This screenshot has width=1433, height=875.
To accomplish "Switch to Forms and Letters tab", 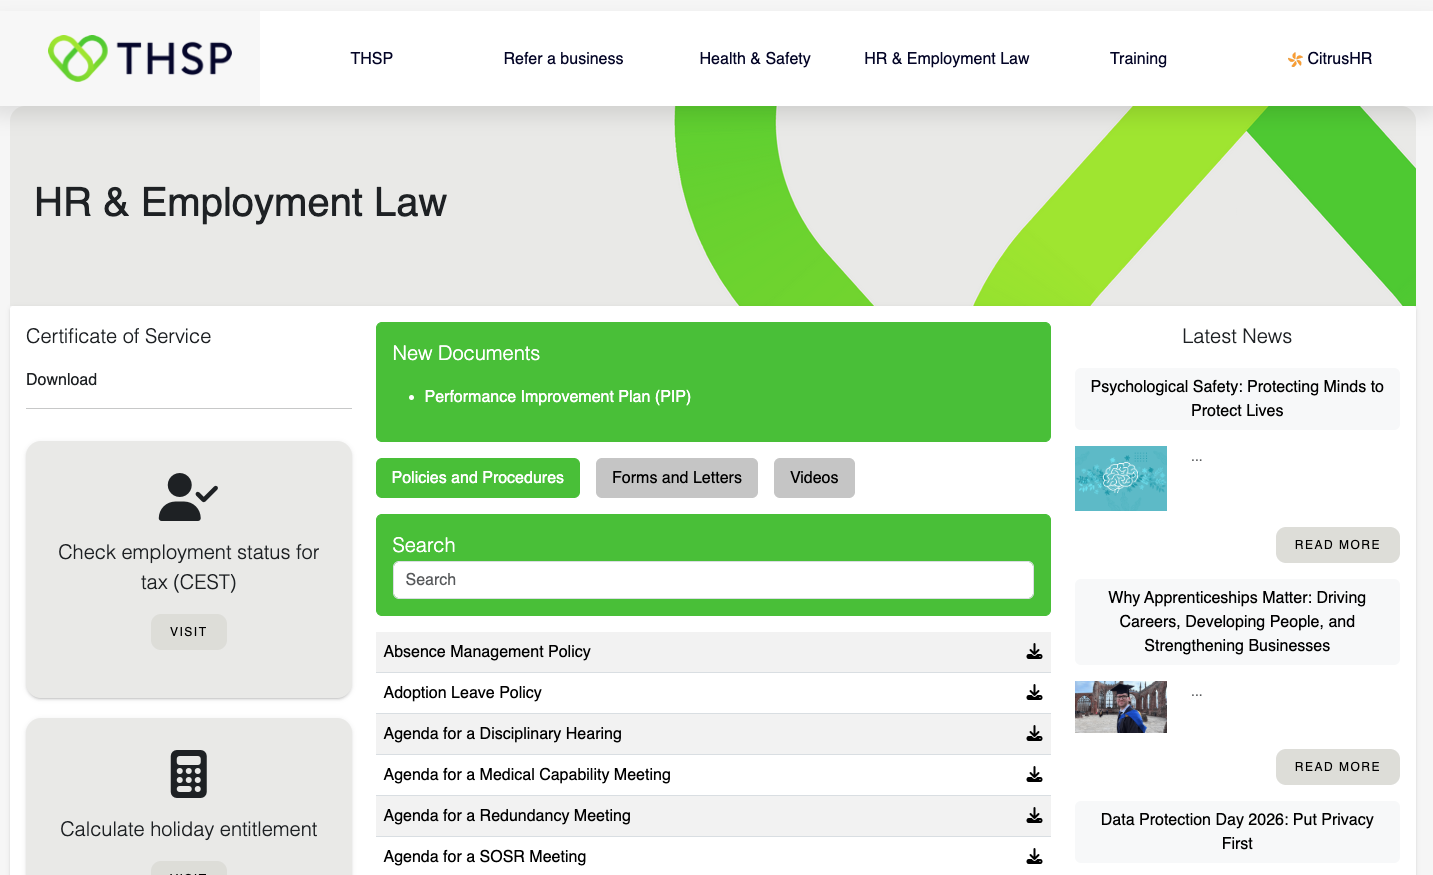I will point(676,478).
